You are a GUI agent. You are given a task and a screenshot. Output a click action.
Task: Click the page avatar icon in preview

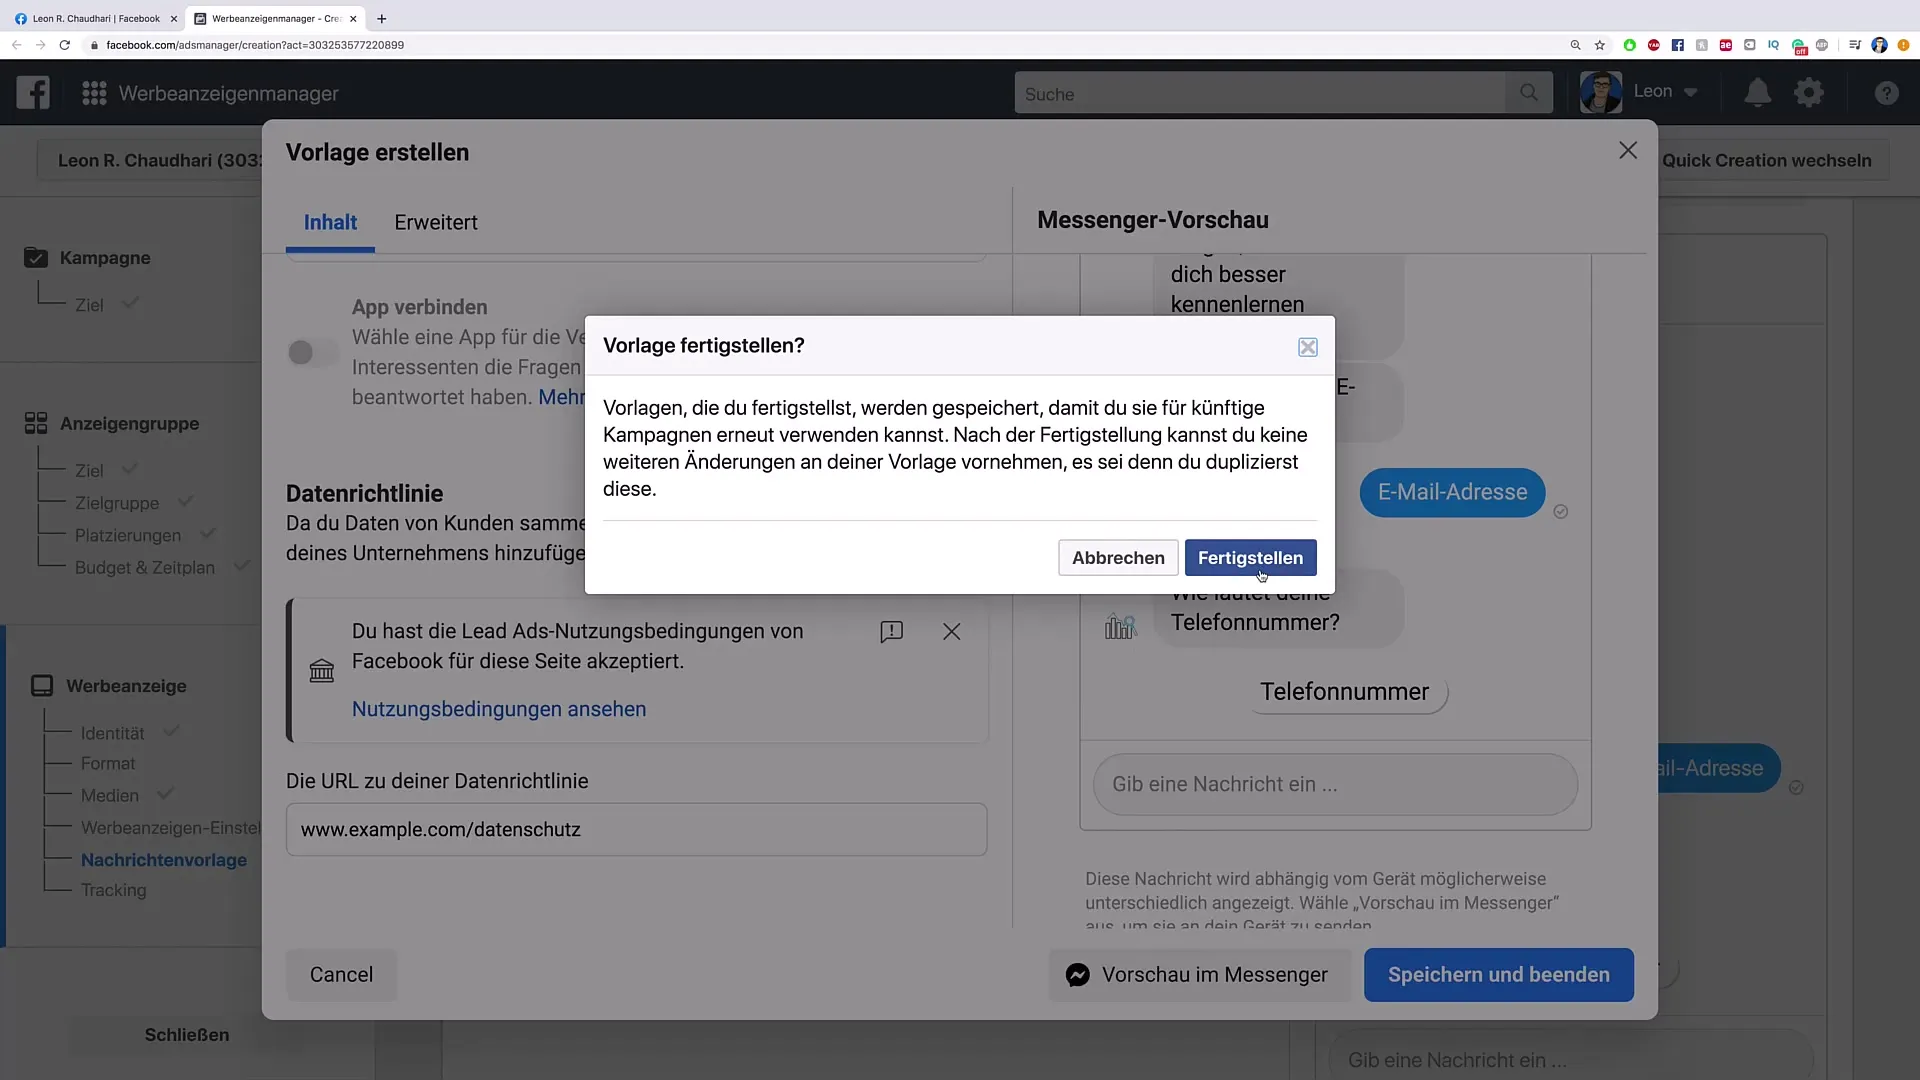[1120, 627]
